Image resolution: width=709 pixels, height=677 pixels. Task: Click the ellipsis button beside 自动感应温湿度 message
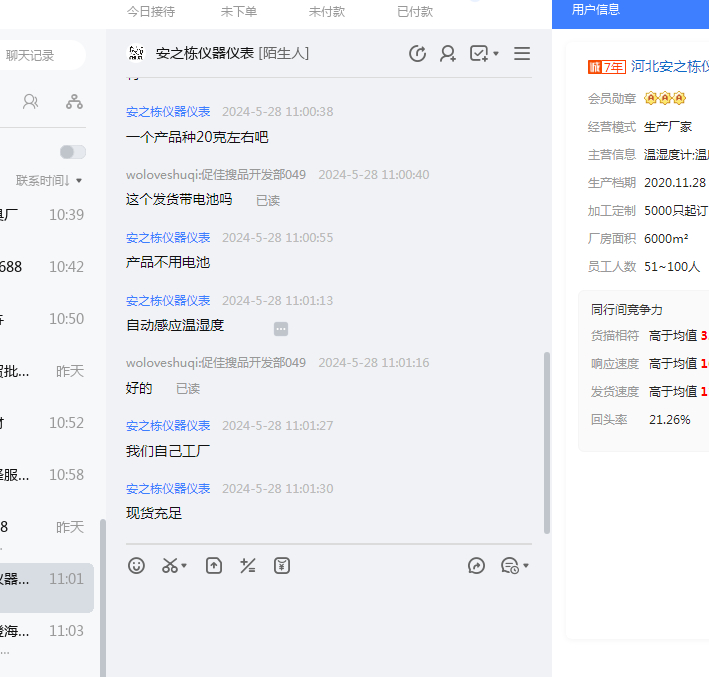(x=281, y=328)
